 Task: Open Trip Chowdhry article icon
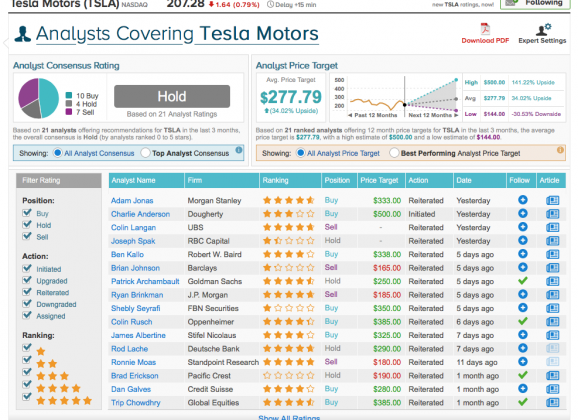[552, 402]
